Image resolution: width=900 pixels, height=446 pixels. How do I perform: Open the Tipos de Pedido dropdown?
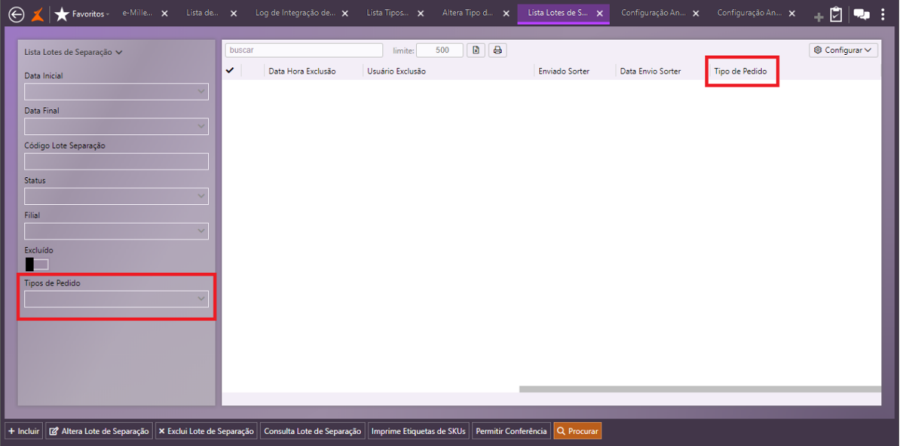click(x=116, y=298)
